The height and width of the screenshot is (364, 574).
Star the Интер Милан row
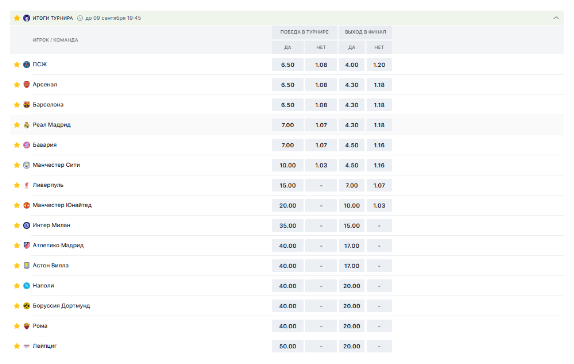coord(17,226)
